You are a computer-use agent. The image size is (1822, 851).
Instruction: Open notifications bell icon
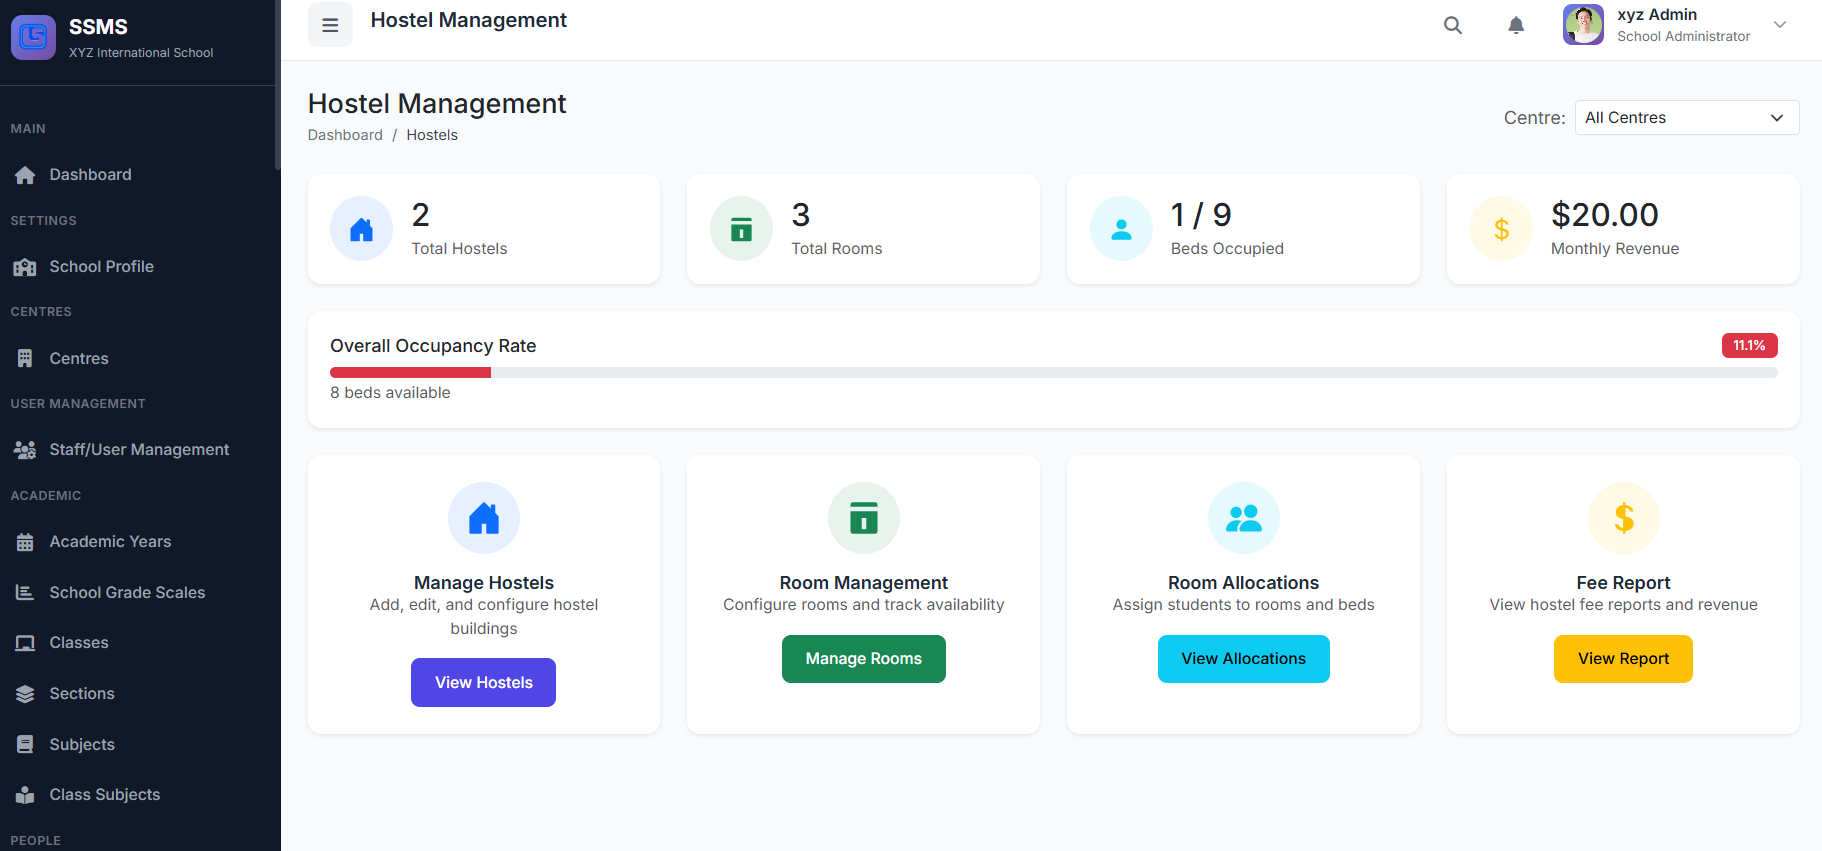pyautogui.click(x=1516, y=25)
